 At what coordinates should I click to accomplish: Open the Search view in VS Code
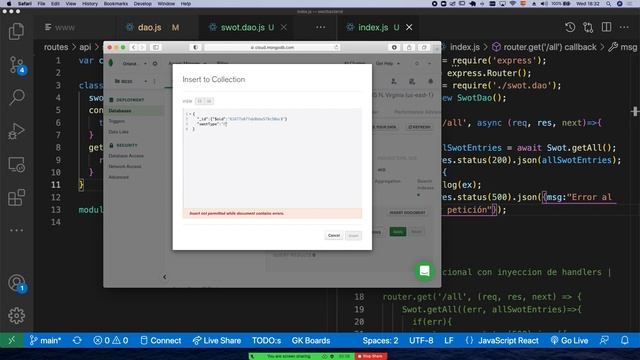pos(16,98)
